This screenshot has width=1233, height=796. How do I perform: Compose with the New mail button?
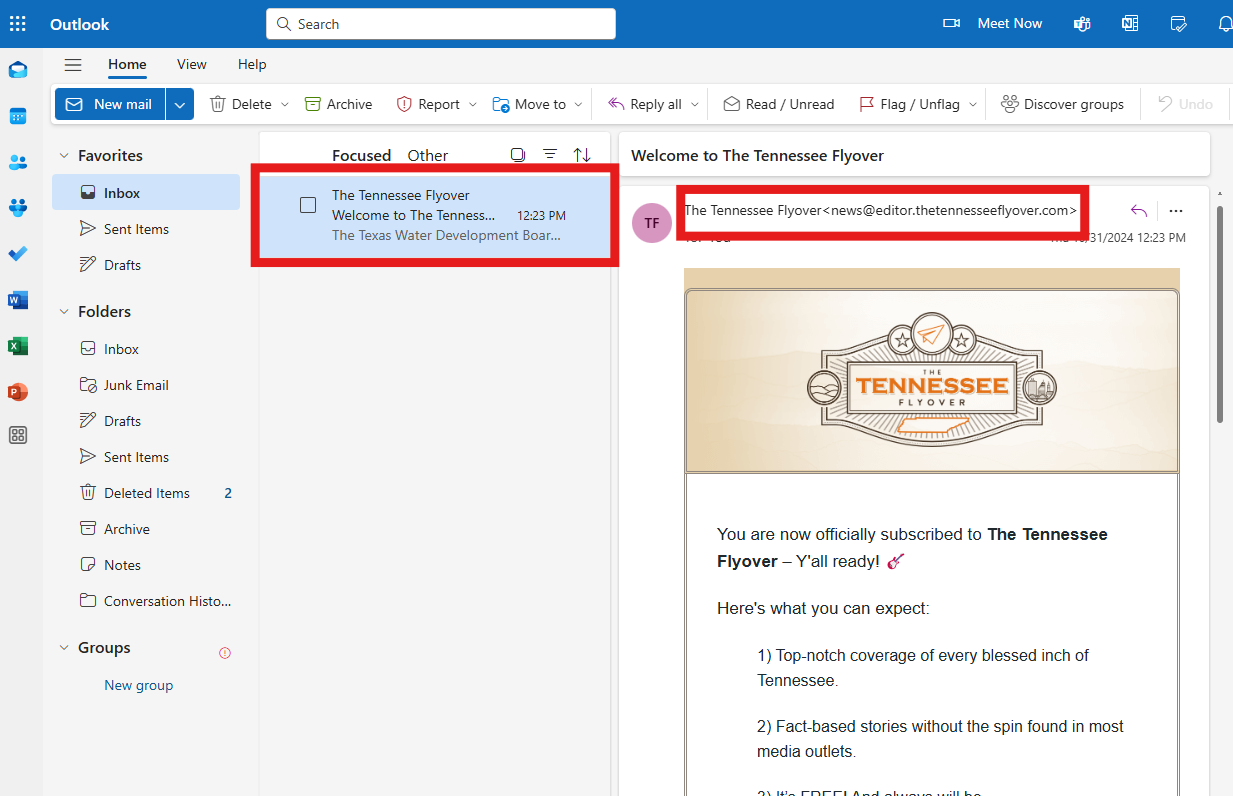coord(110,104)
